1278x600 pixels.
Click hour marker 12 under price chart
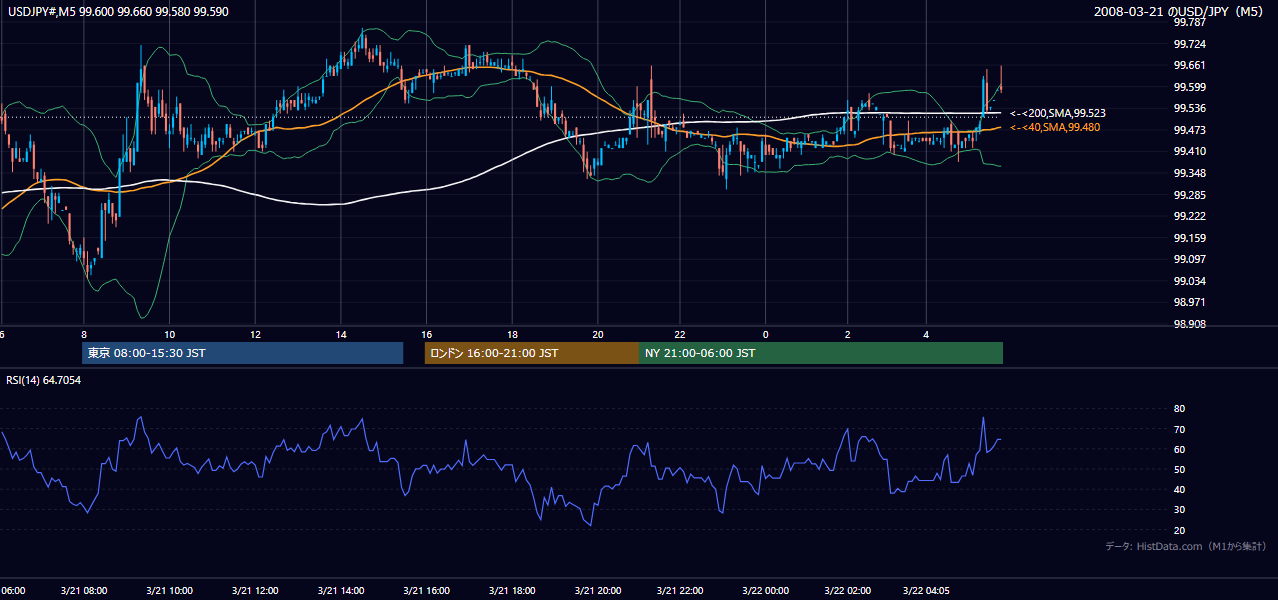[x=255, y=334]
